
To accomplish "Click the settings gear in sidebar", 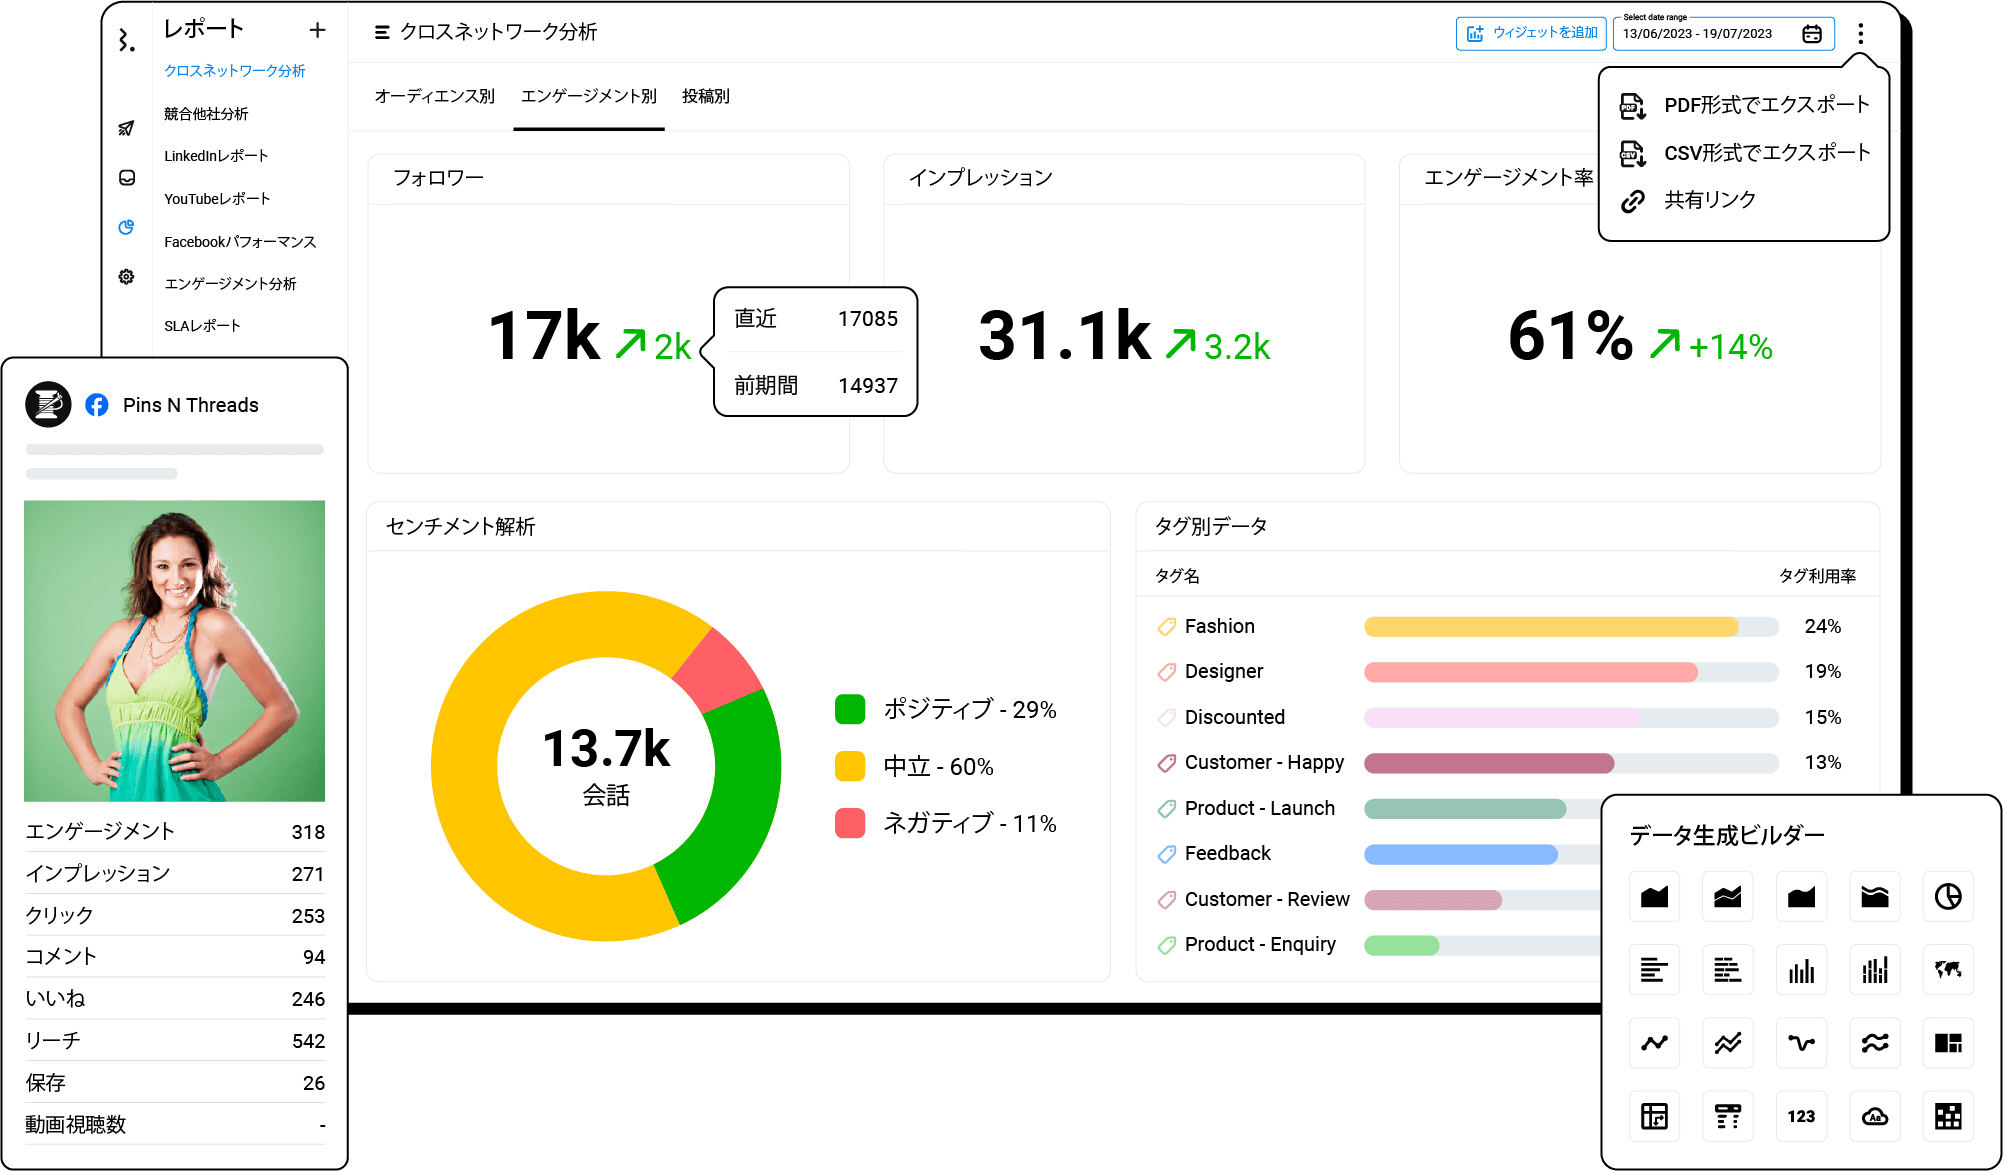I will 126,277.
